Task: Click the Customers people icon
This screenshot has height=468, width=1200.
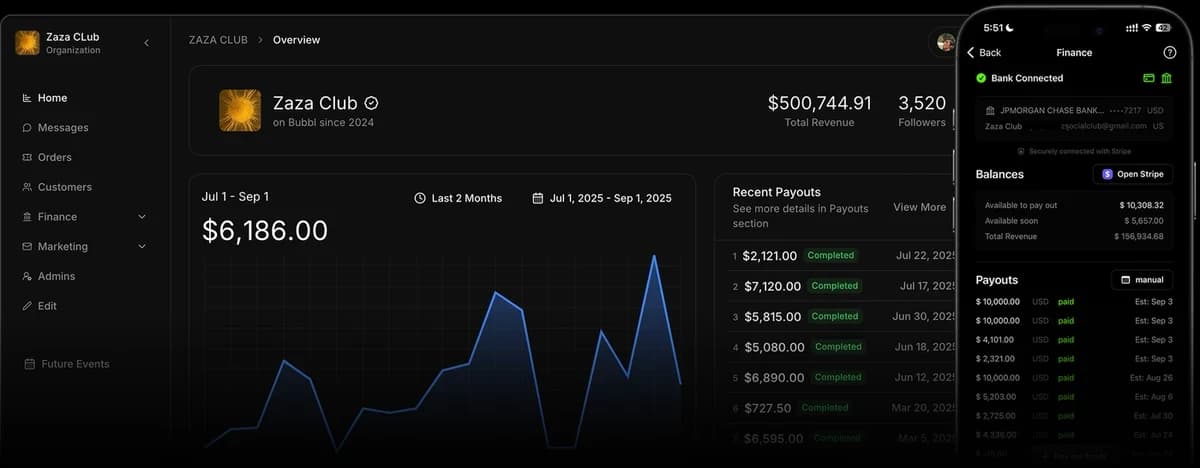Action: [x=27, y=187]
